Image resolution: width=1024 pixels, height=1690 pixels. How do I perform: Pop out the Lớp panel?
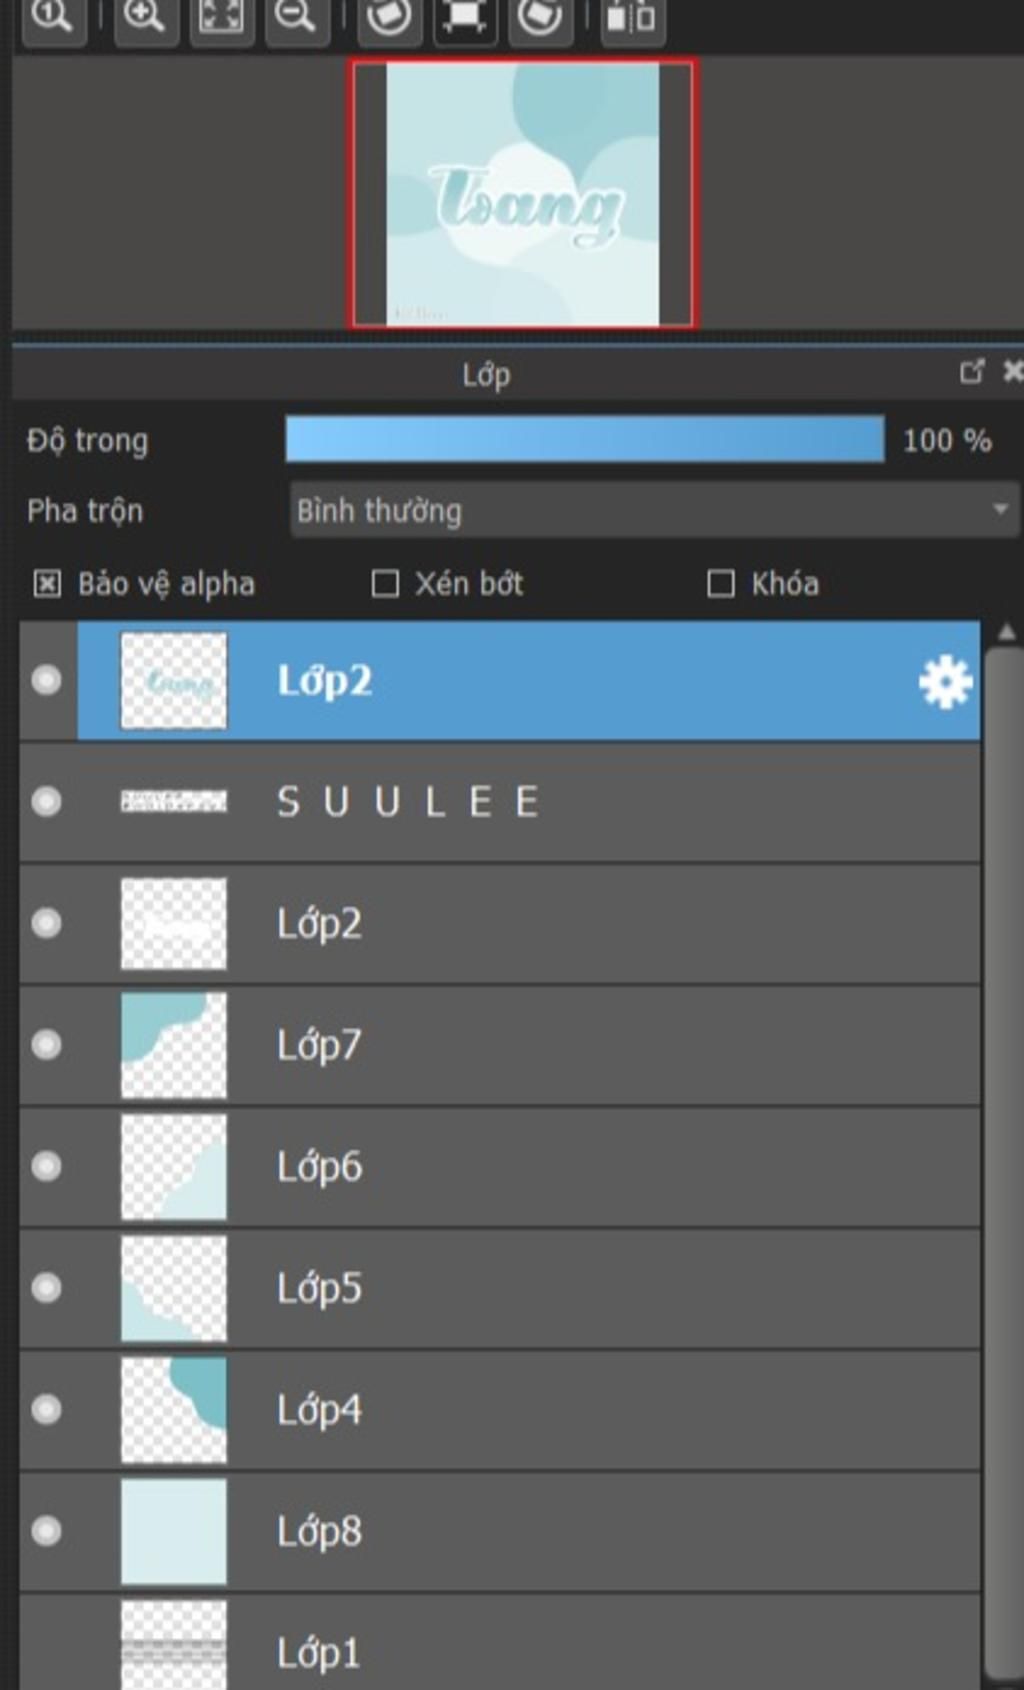click(971, 372)
